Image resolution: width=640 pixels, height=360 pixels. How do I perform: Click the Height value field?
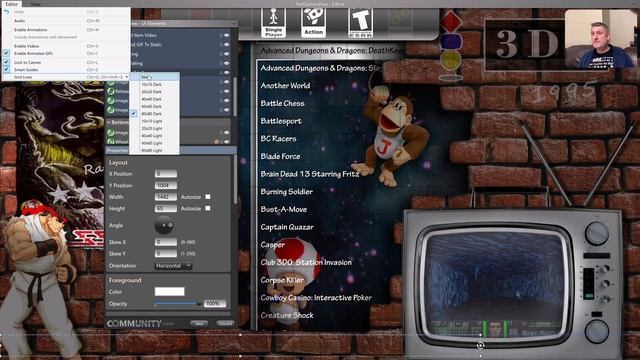tap(166, 208)
